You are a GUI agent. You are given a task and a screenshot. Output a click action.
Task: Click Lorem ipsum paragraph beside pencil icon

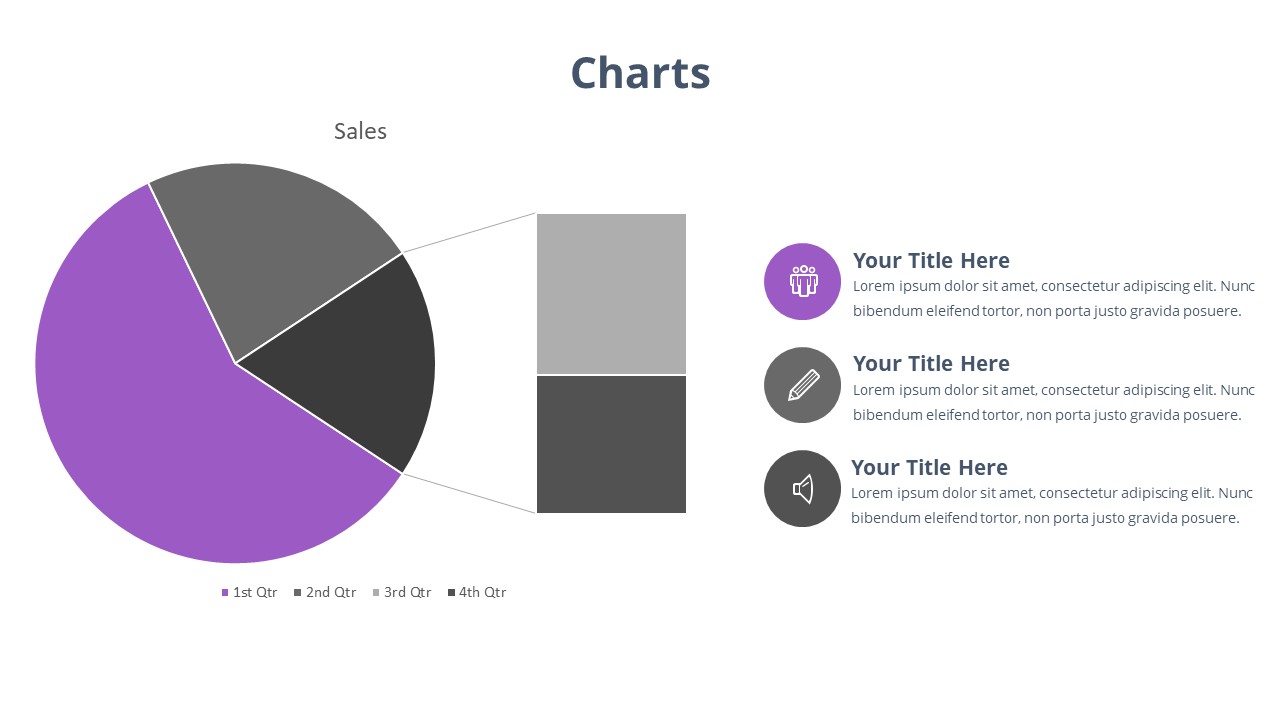pyautogui.click(x=1053, y=402)
